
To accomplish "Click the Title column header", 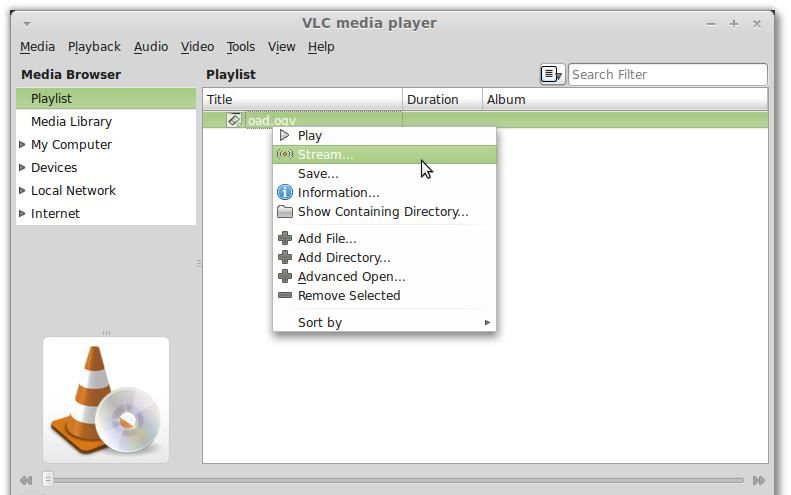I will pyautogui.click(x=303, y=99).
